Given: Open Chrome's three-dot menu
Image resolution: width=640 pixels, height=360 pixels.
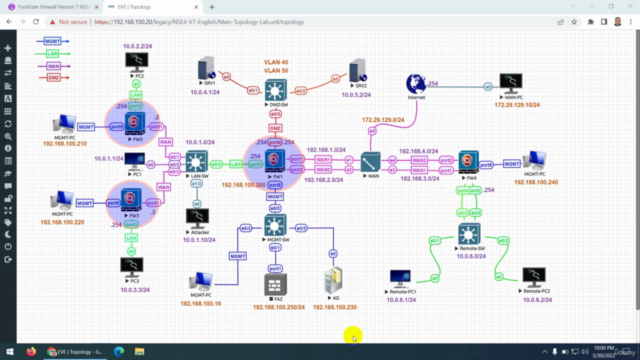Looking at the screenshot, I should pos(631,22).
